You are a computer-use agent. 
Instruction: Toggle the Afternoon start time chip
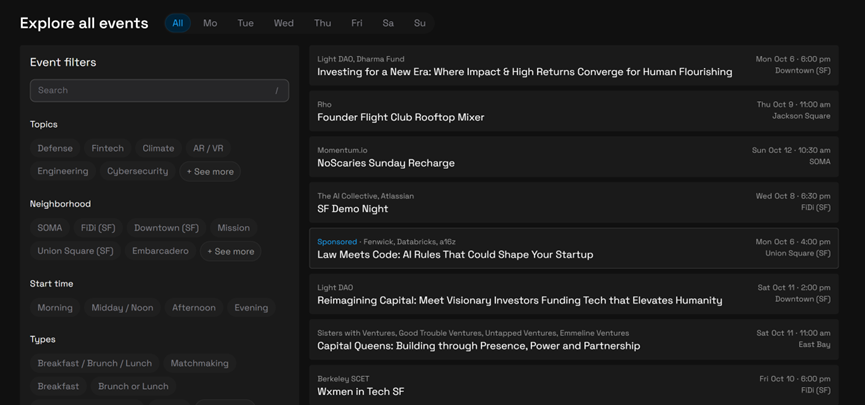coord(194,308)
